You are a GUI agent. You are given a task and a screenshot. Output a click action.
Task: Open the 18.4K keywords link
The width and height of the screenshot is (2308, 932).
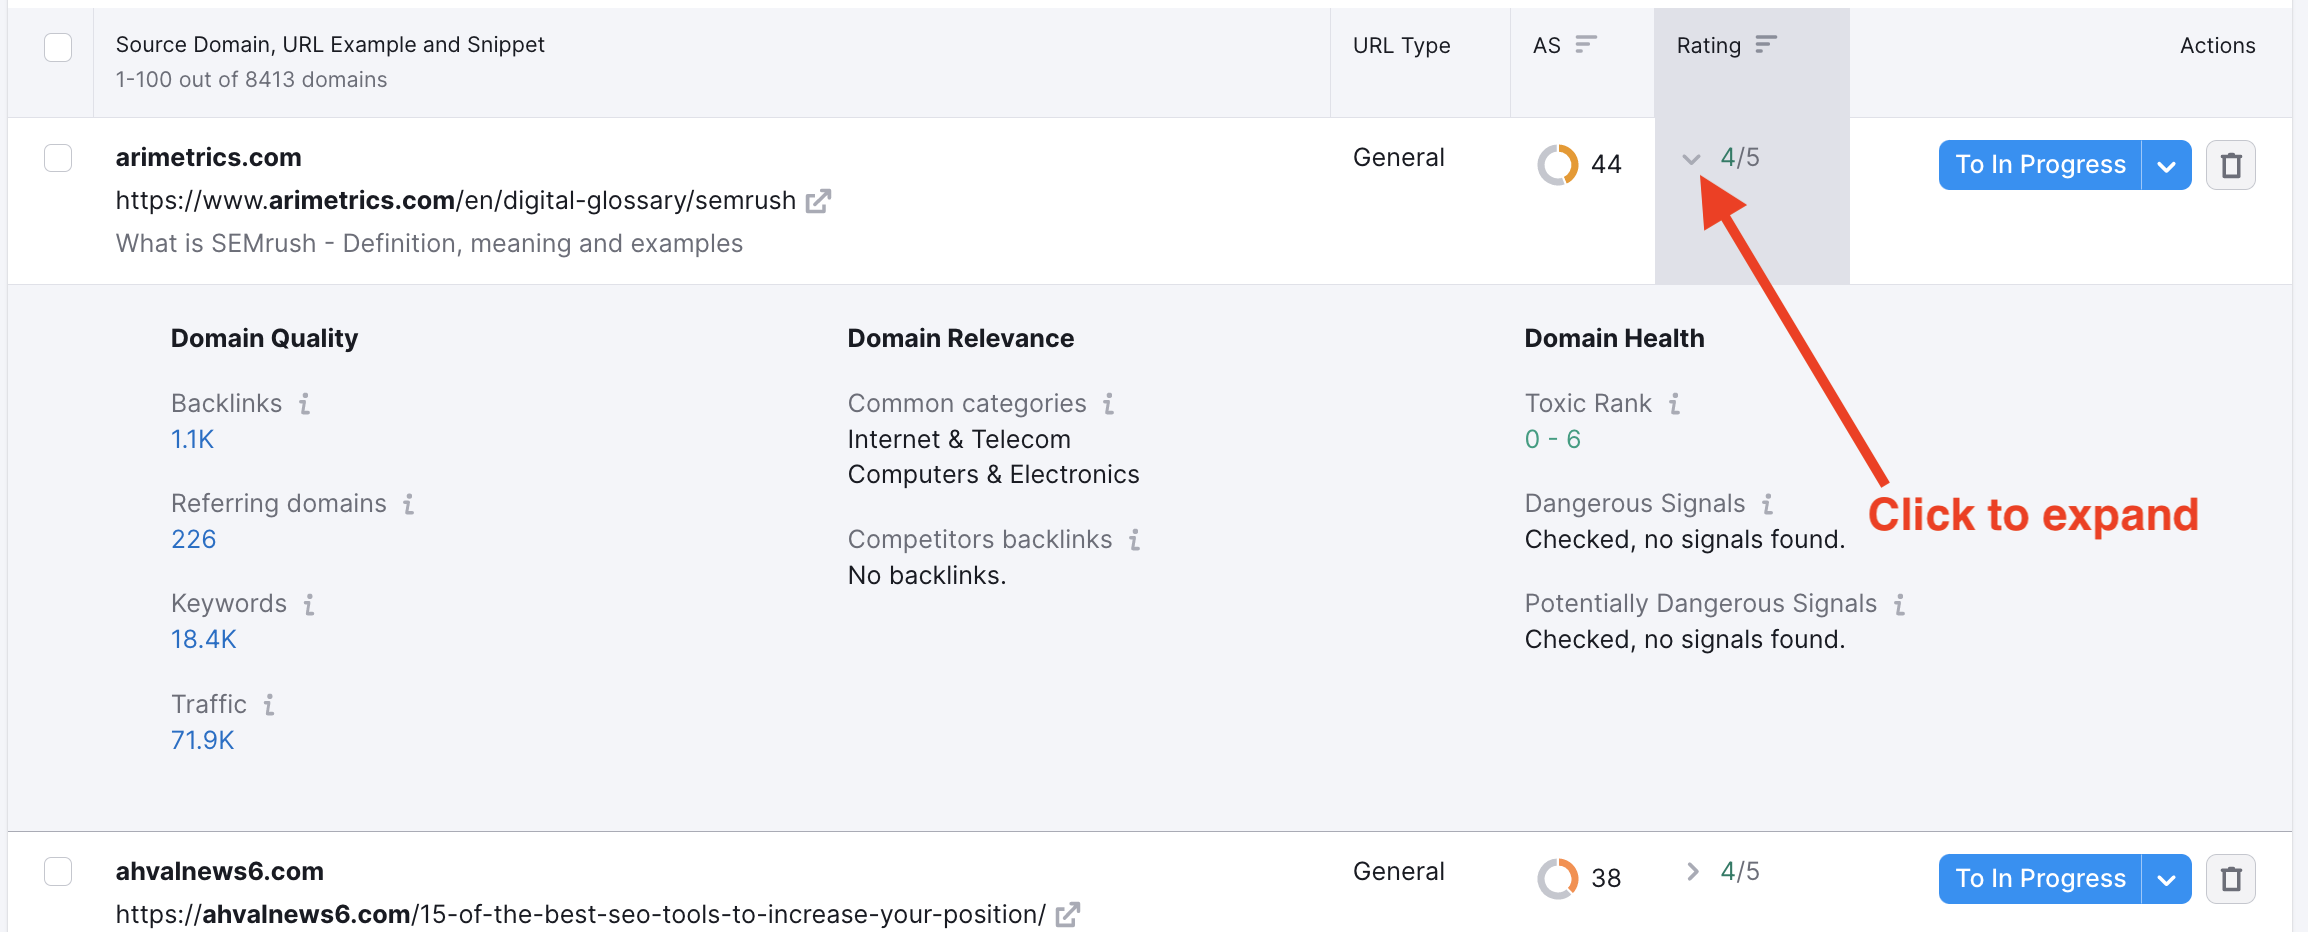[x=203, y=638]
